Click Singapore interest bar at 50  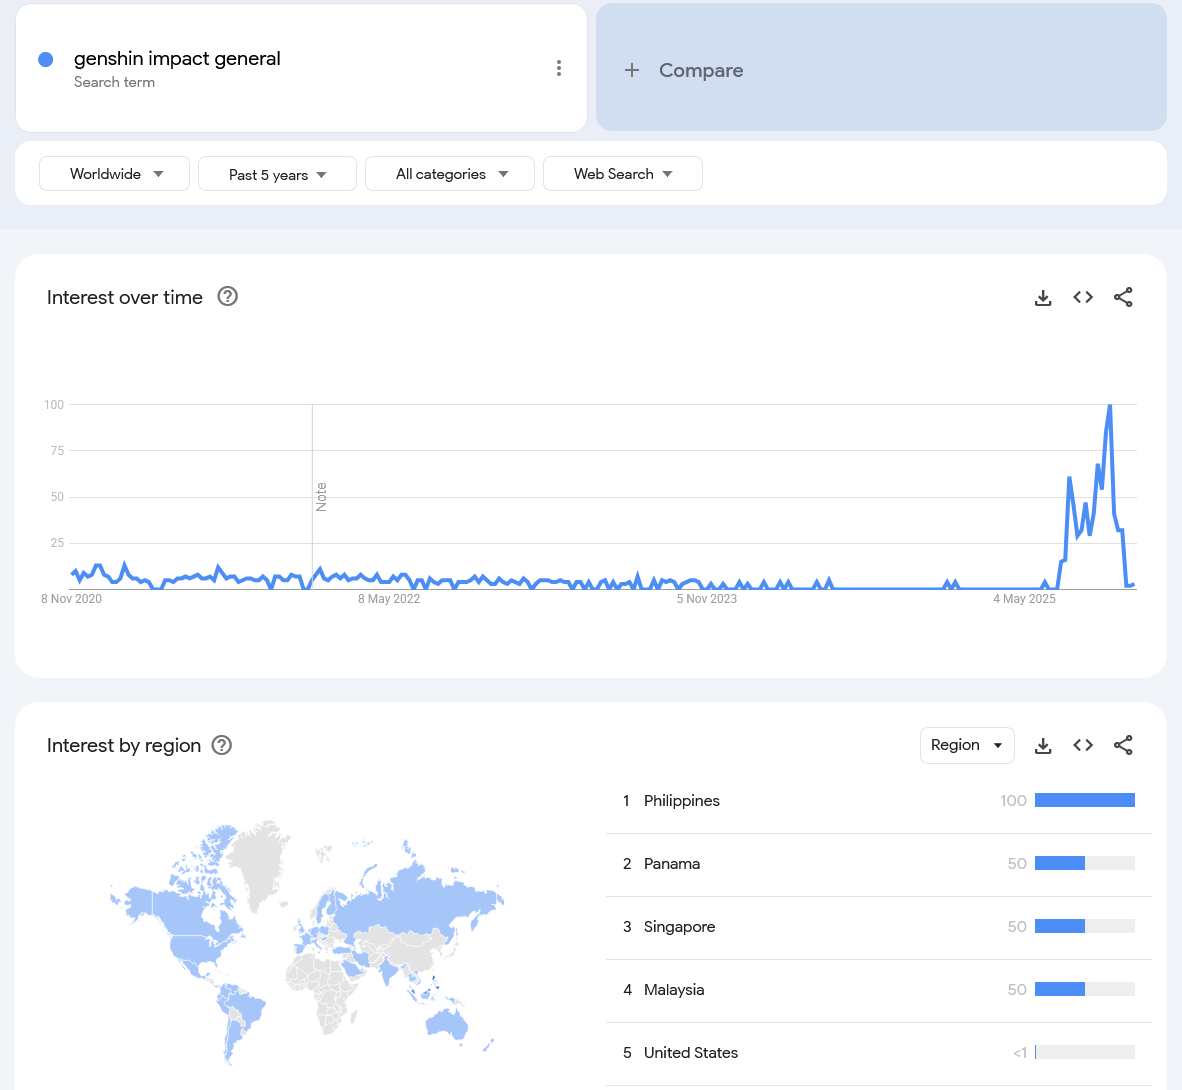[x=1085, y=926]
